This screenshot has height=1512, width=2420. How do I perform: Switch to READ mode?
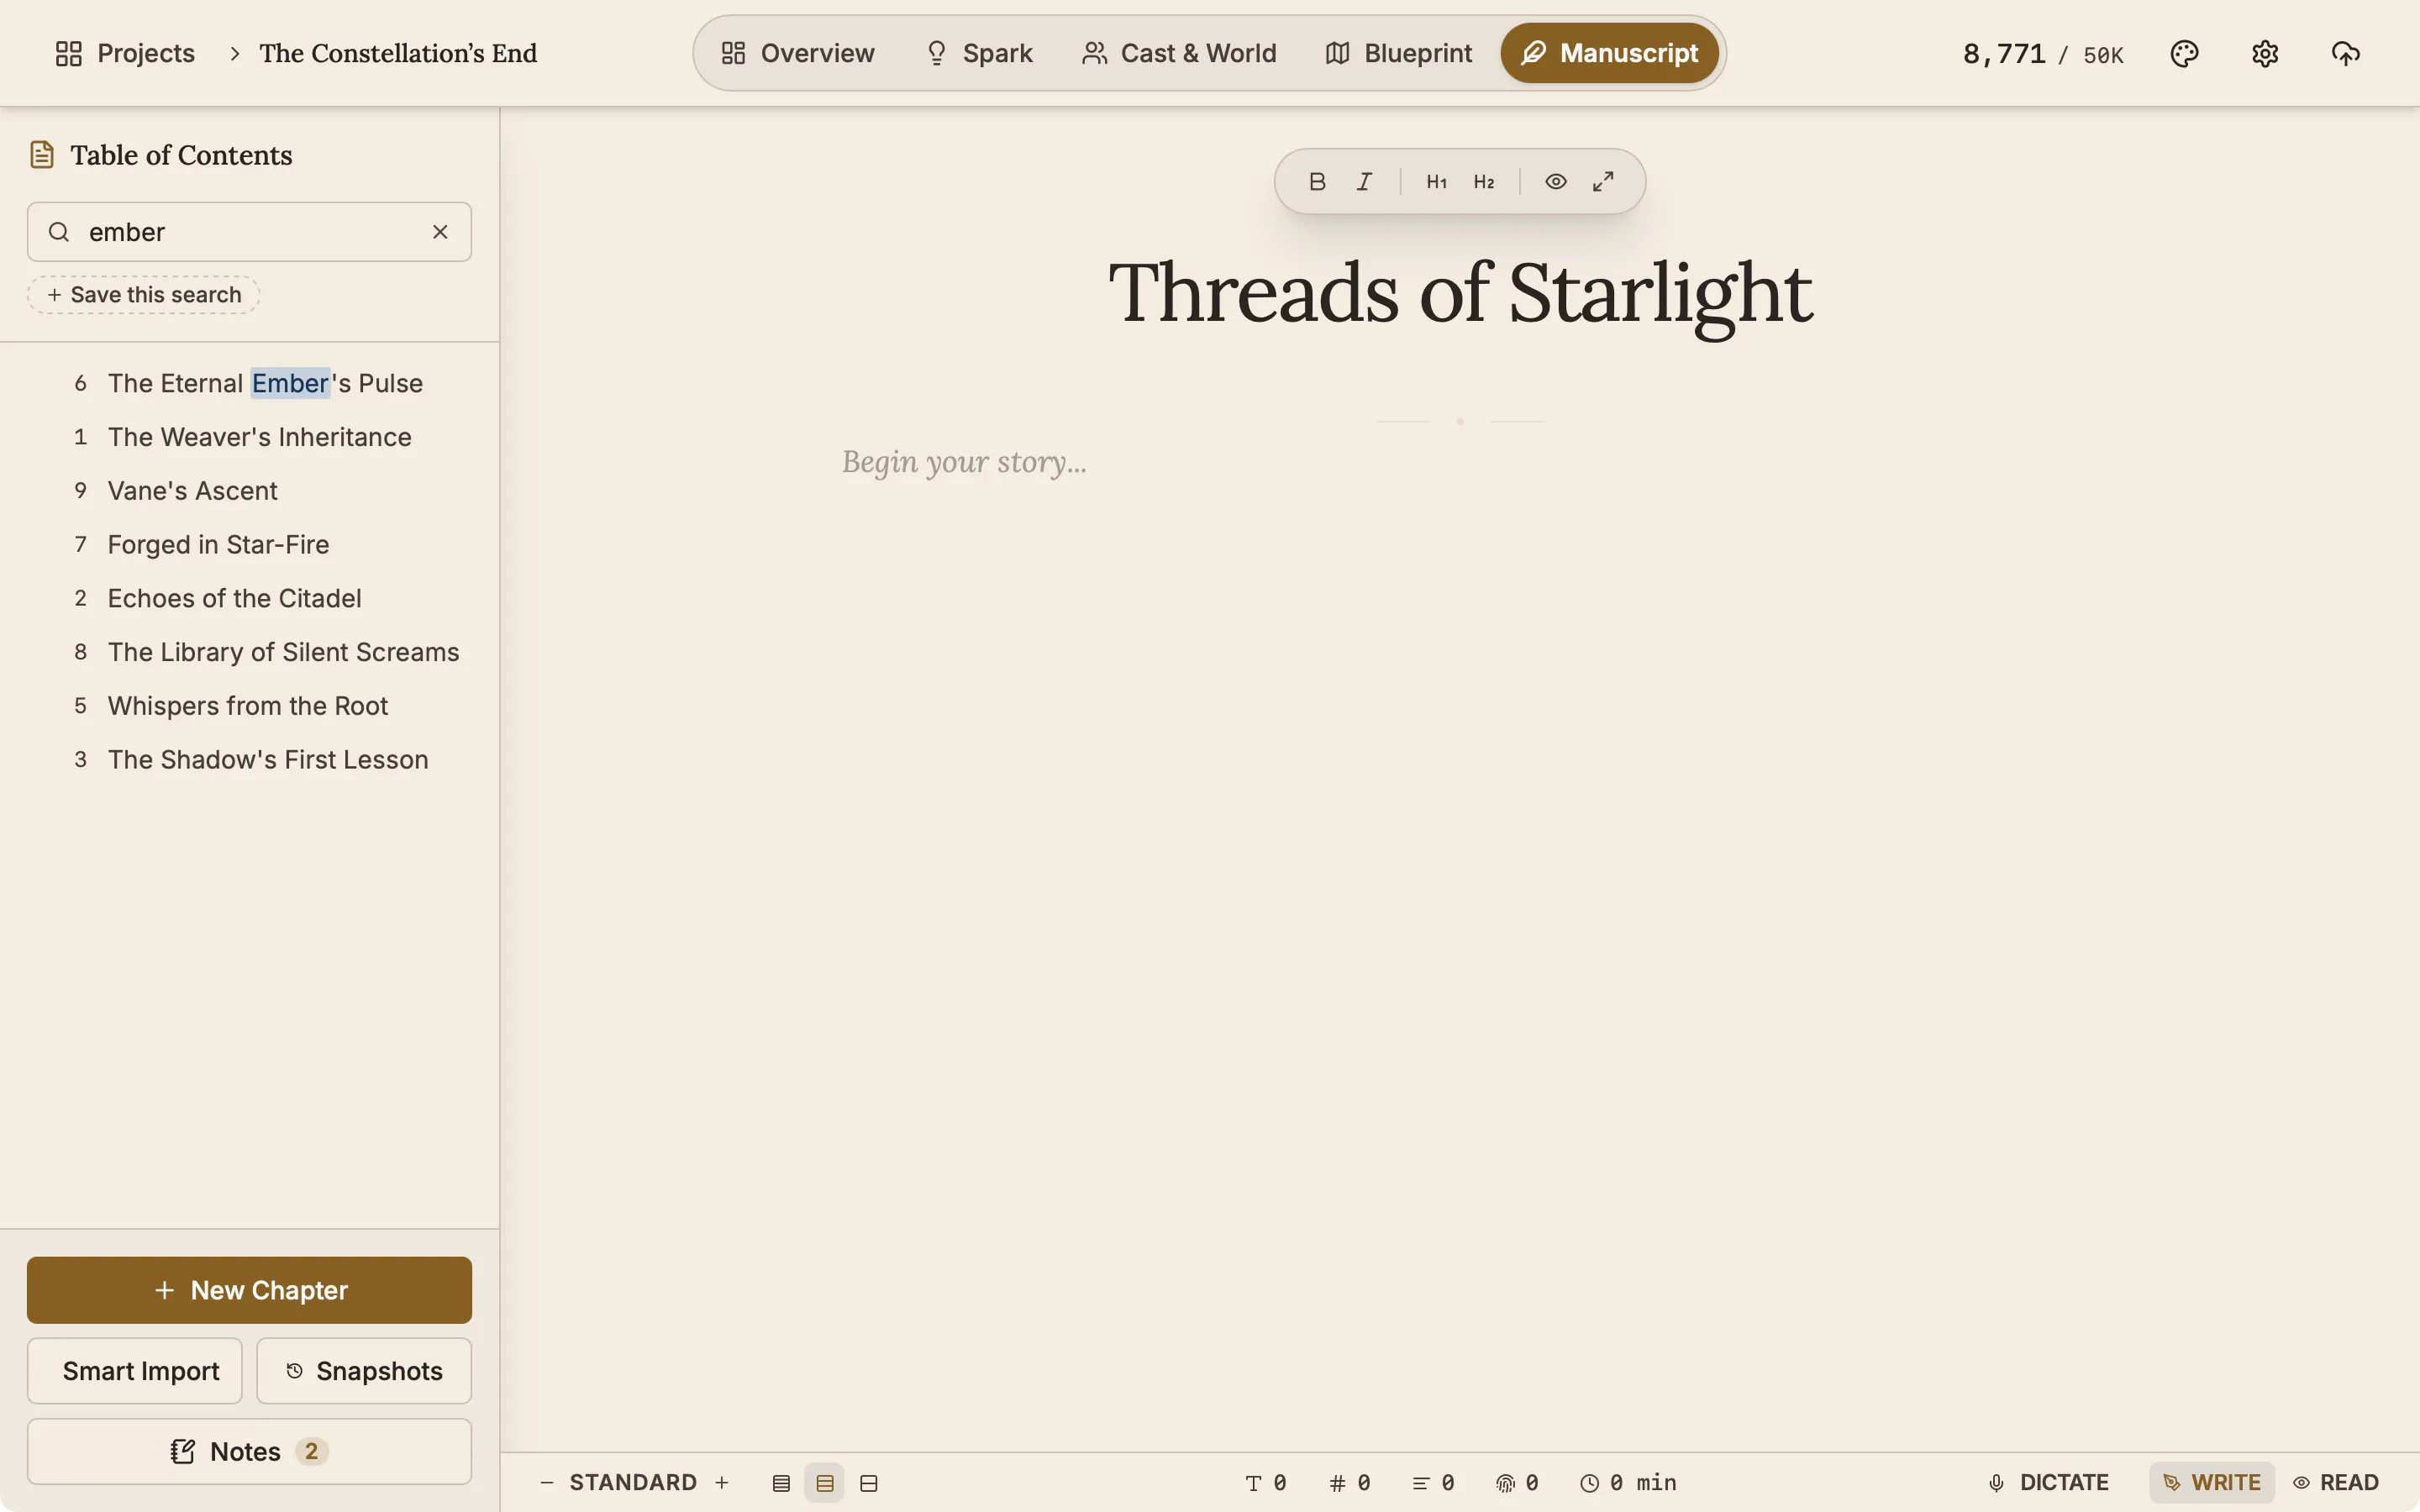click(x=2337, y=1483)
